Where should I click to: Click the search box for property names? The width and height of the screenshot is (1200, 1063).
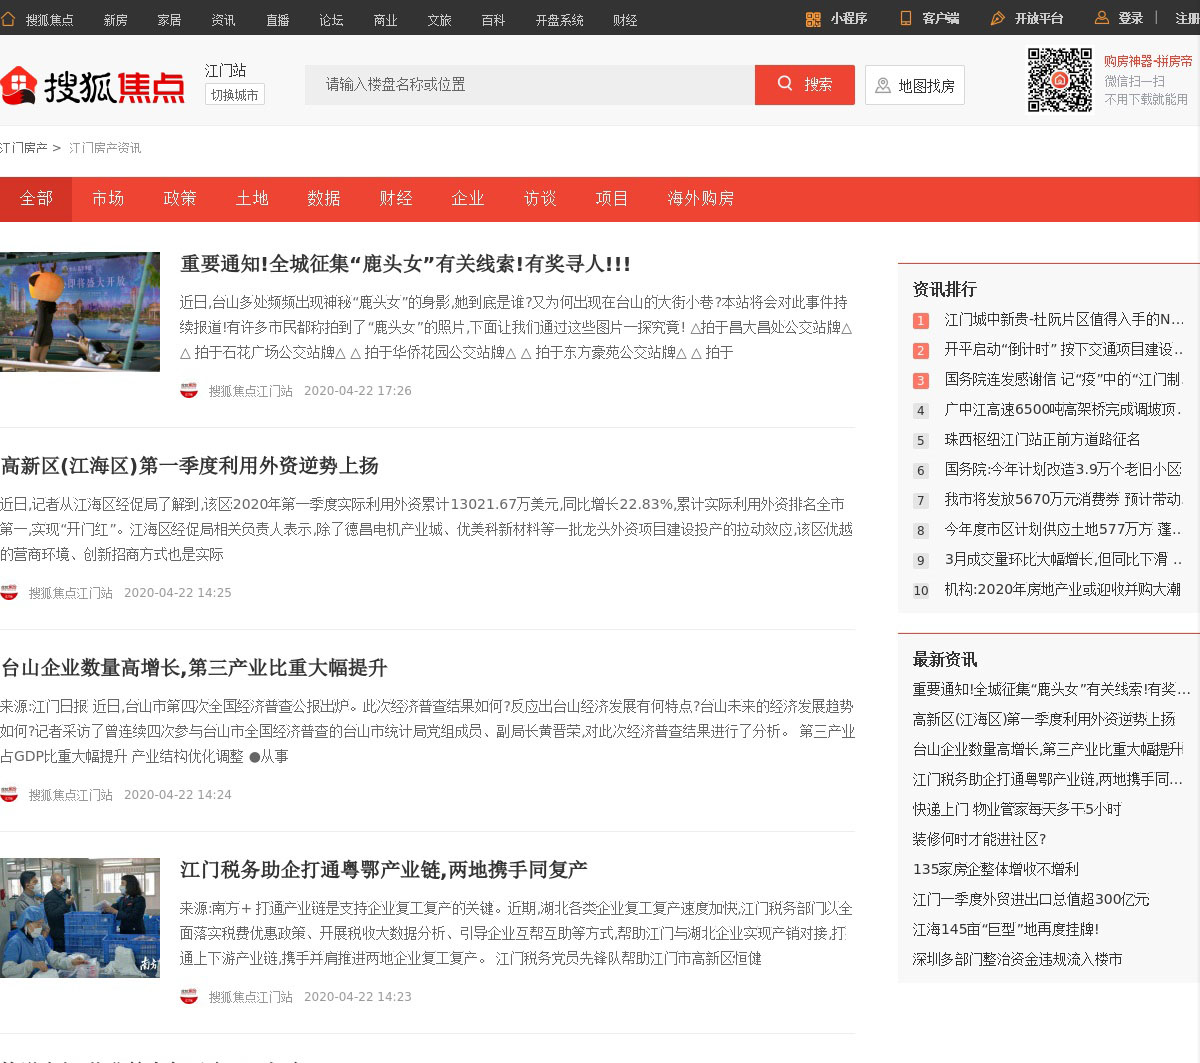(530, 85)
